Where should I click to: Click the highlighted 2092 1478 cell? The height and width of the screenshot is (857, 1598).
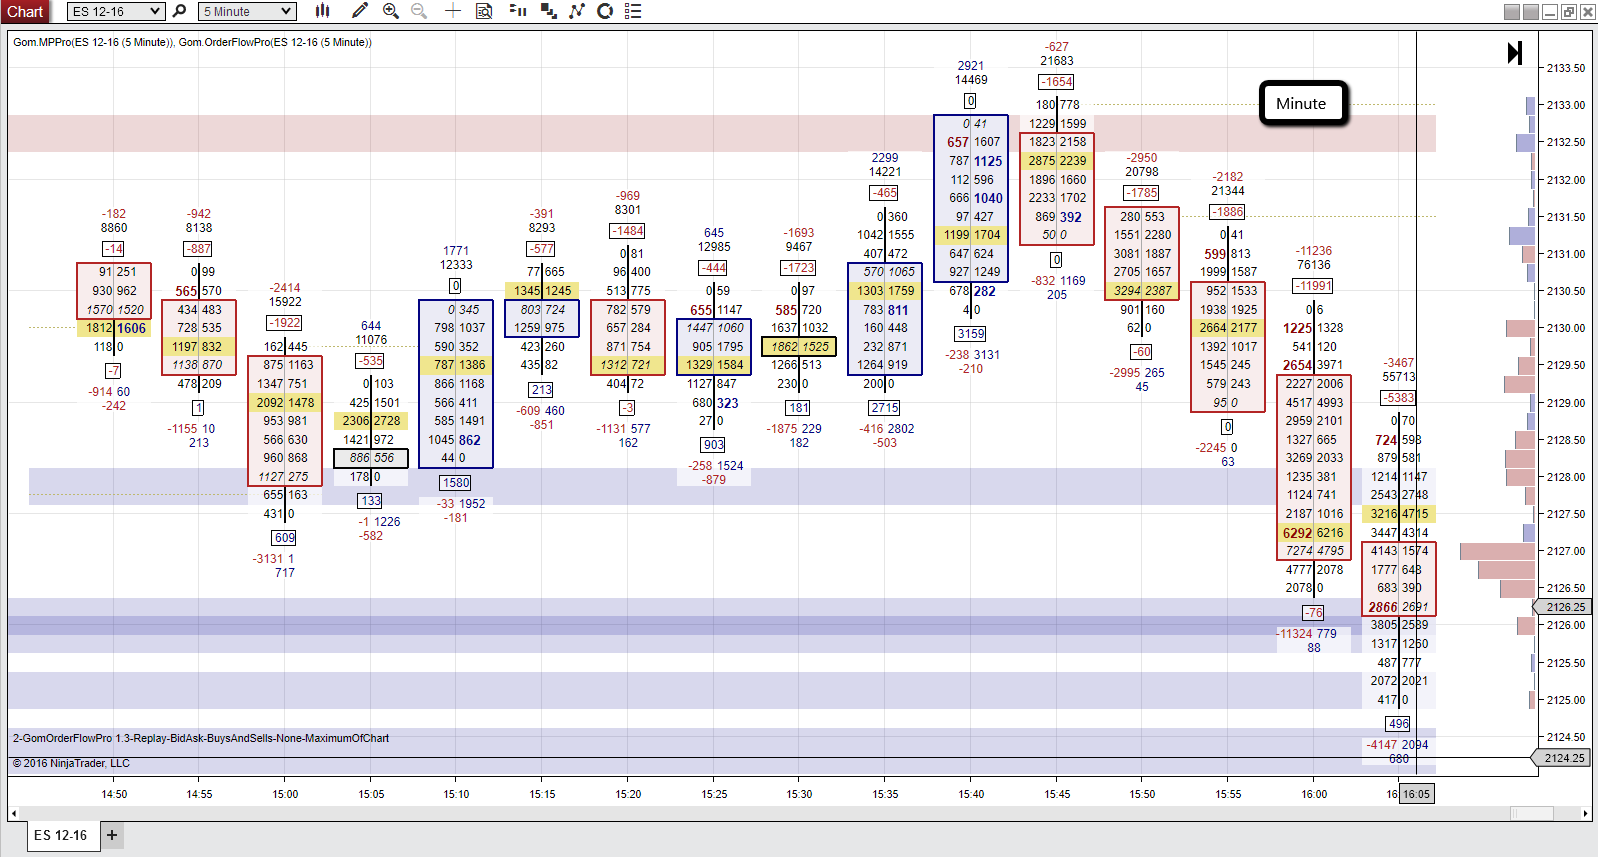pos(285,402)
